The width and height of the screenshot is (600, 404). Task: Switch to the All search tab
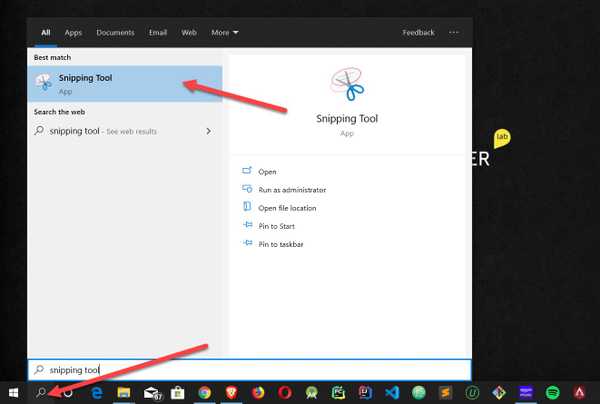46,33
